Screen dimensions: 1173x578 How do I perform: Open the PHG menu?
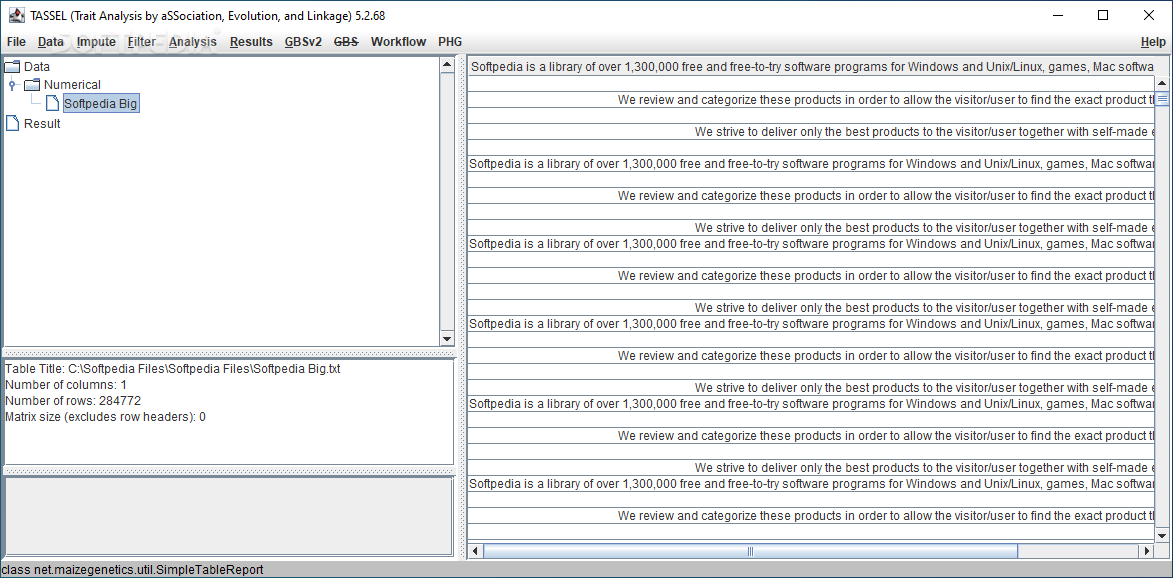tap(450, 42)
